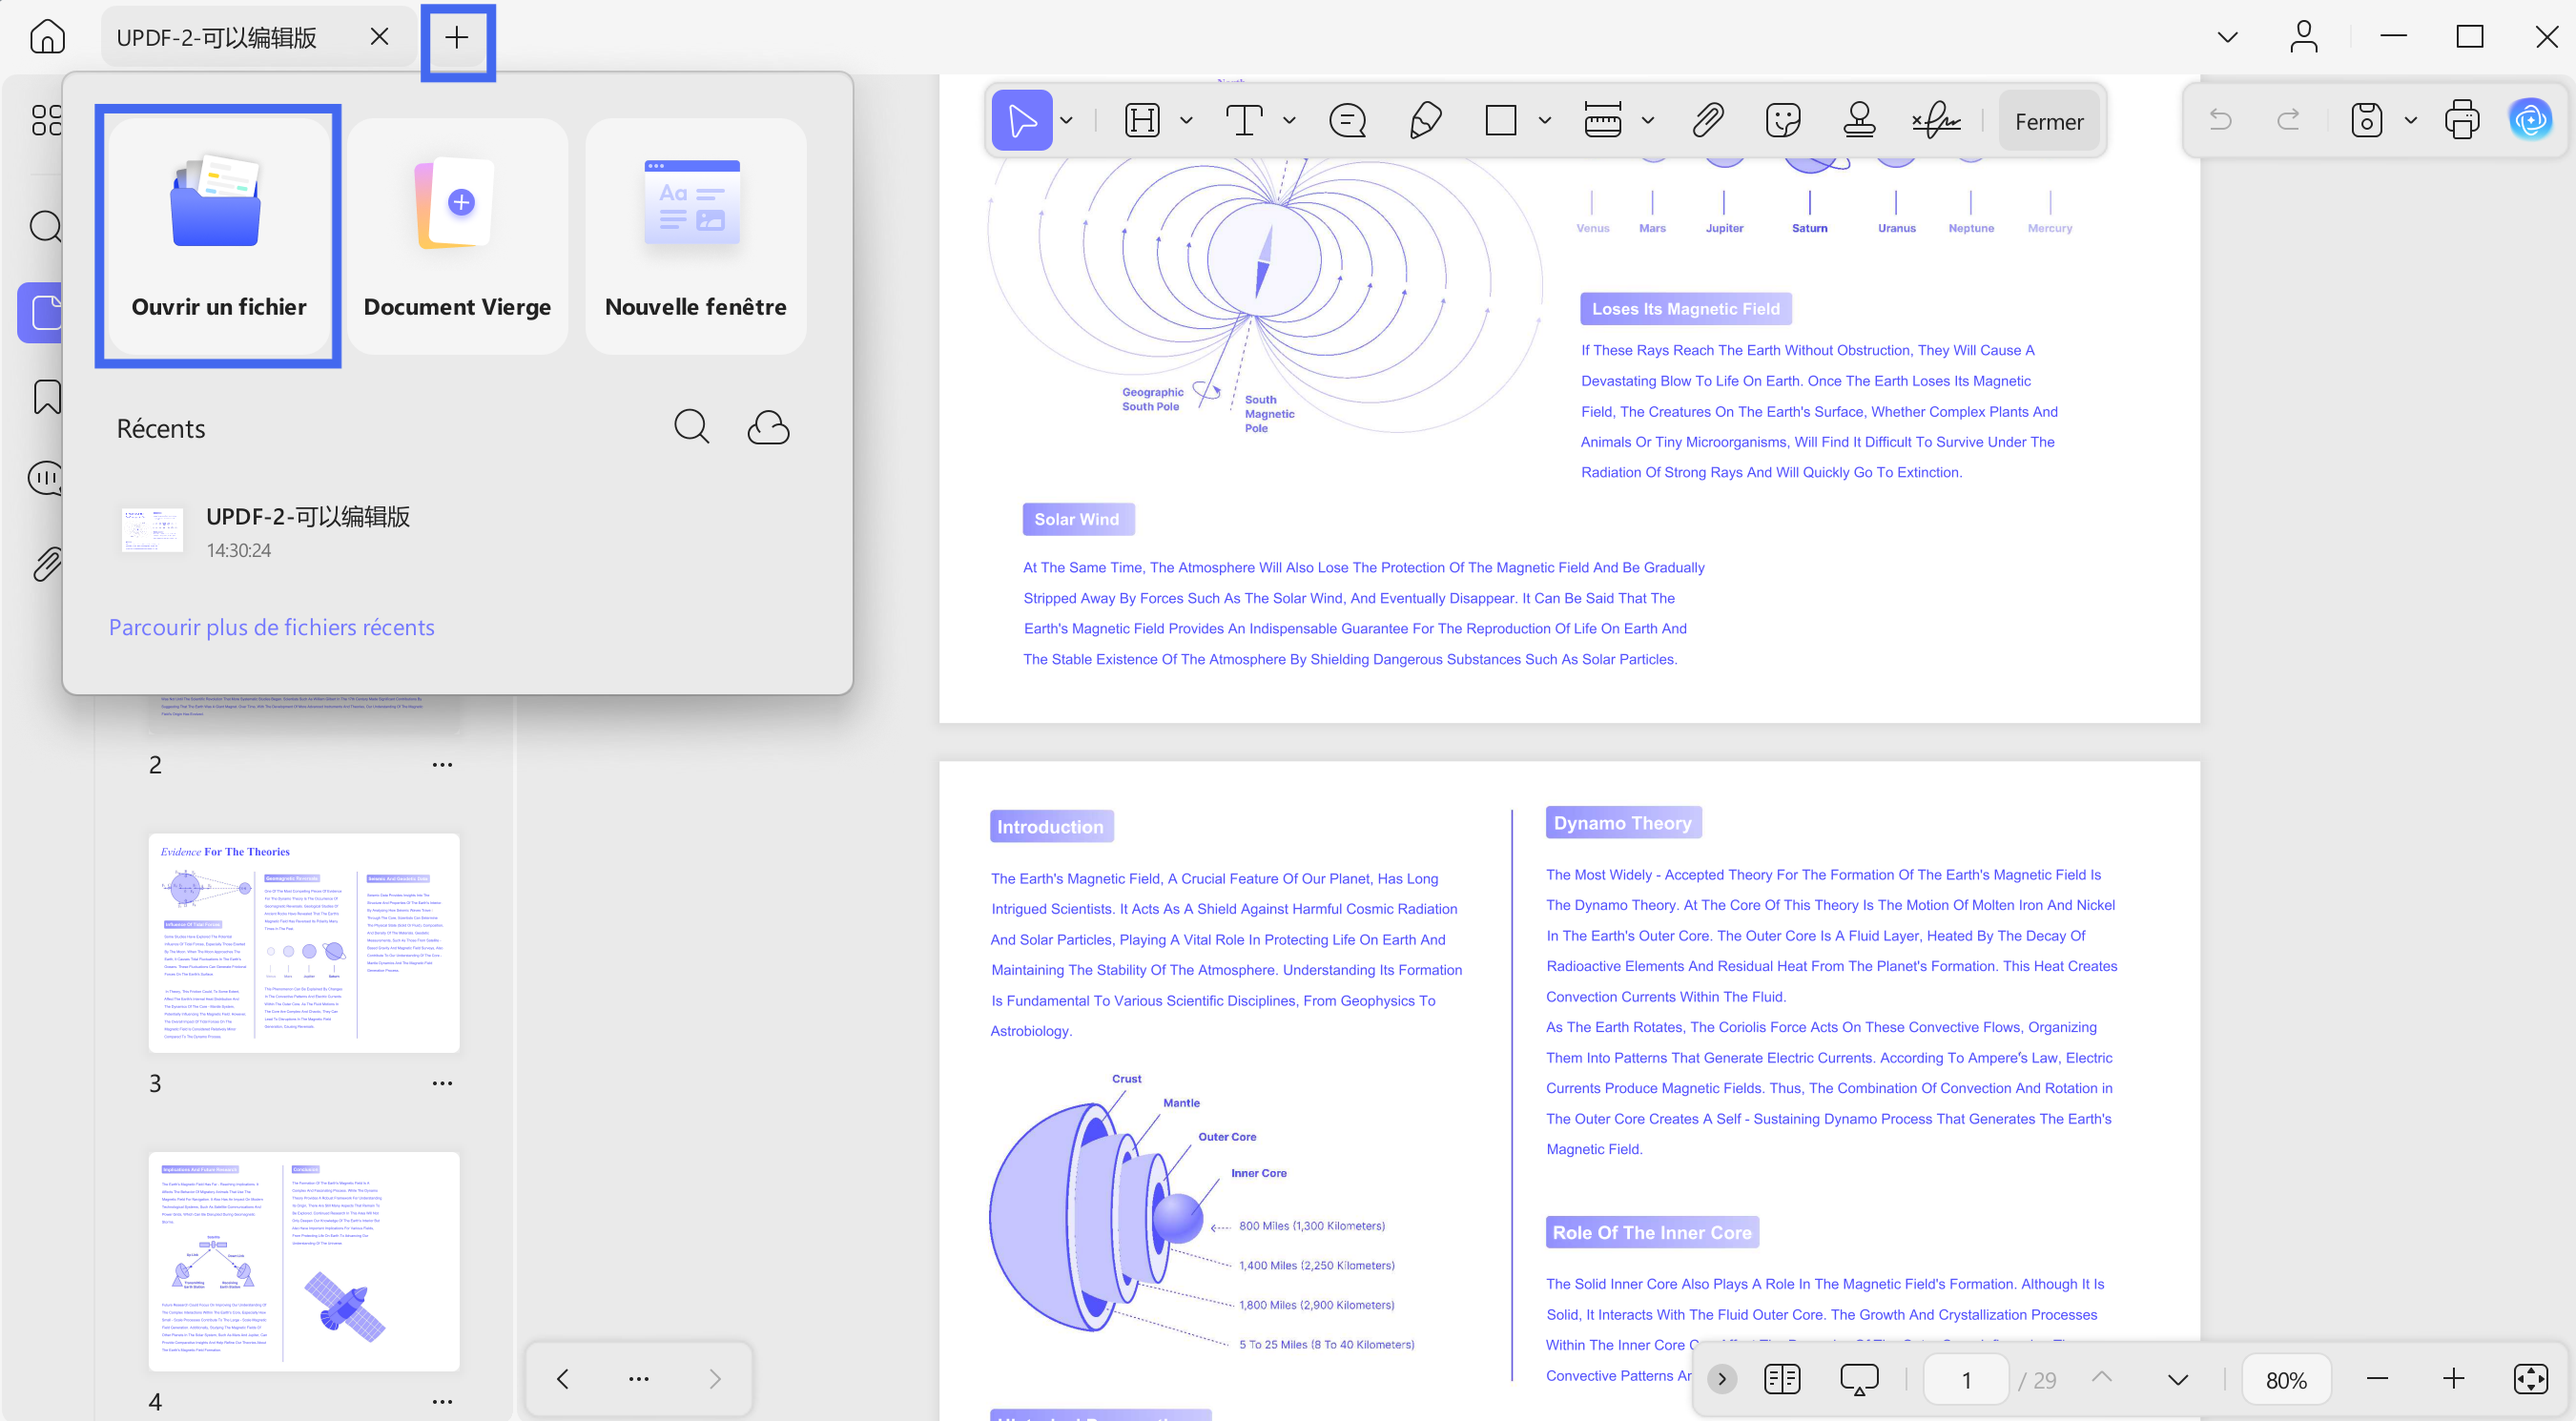This screenshot has width=2576, height=1421.
Task: Open the bookmarks panel in sidebar
Action: (x=47, y=397)
